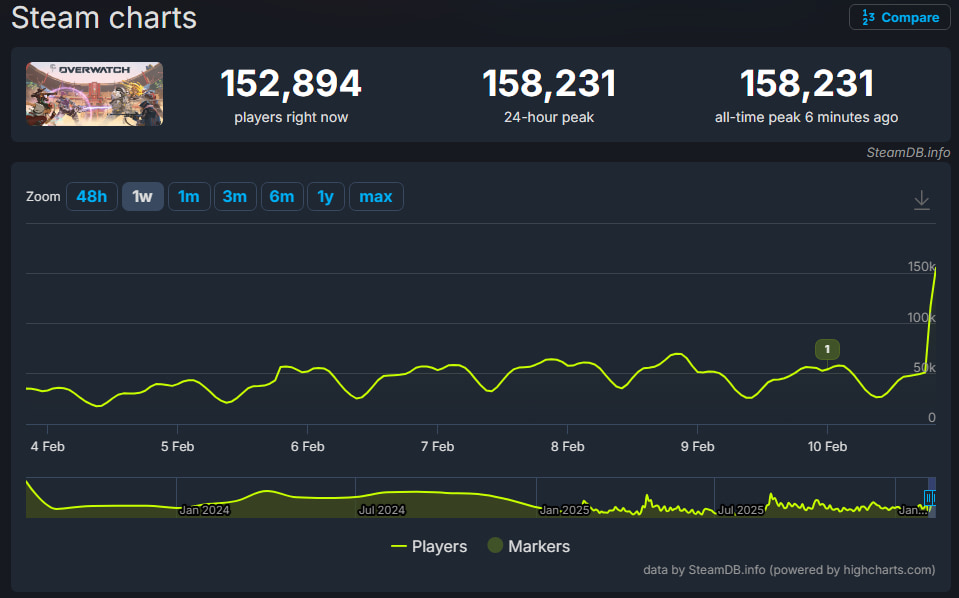Select the max zoom range
The height and width of the screenshot is (598, 959).
[375, 196]
